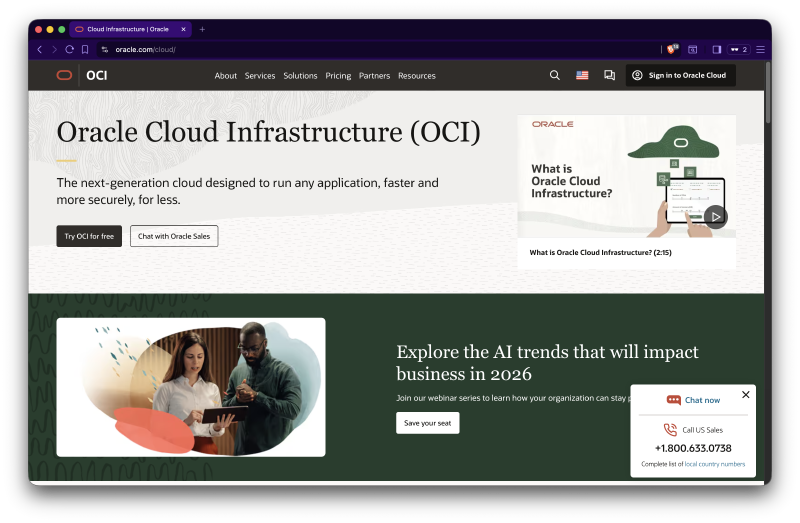
Task: Open the Partners menu
Action: [374, 76]
